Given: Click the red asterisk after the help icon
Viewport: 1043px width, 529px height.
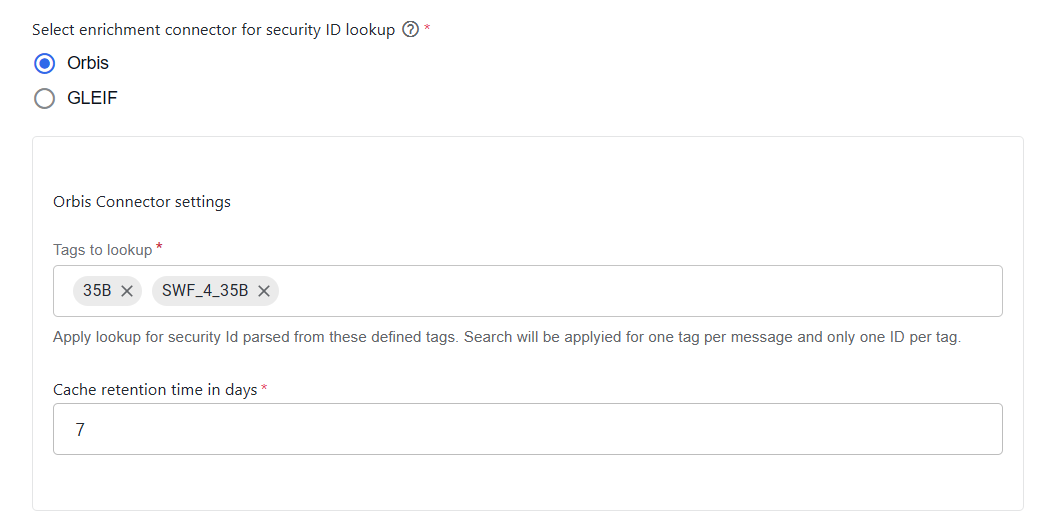Looking at the screenshot, I should [x=427, y=27].
